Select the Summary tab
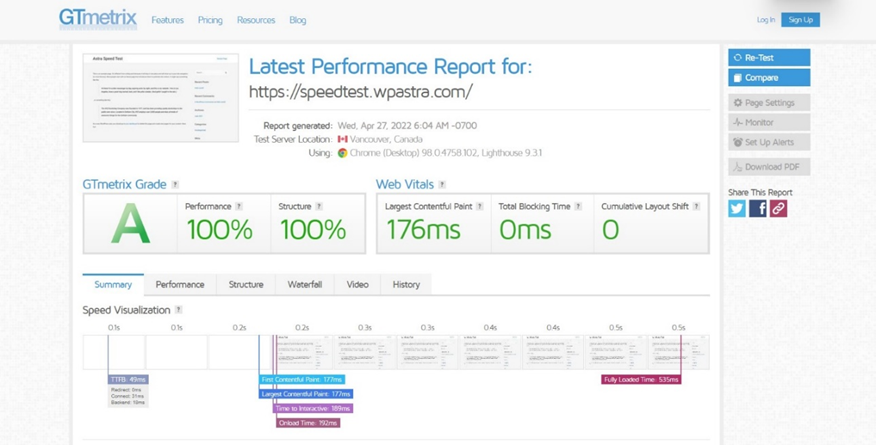Viewport: 876px width, 445px height. pos(113,284)
